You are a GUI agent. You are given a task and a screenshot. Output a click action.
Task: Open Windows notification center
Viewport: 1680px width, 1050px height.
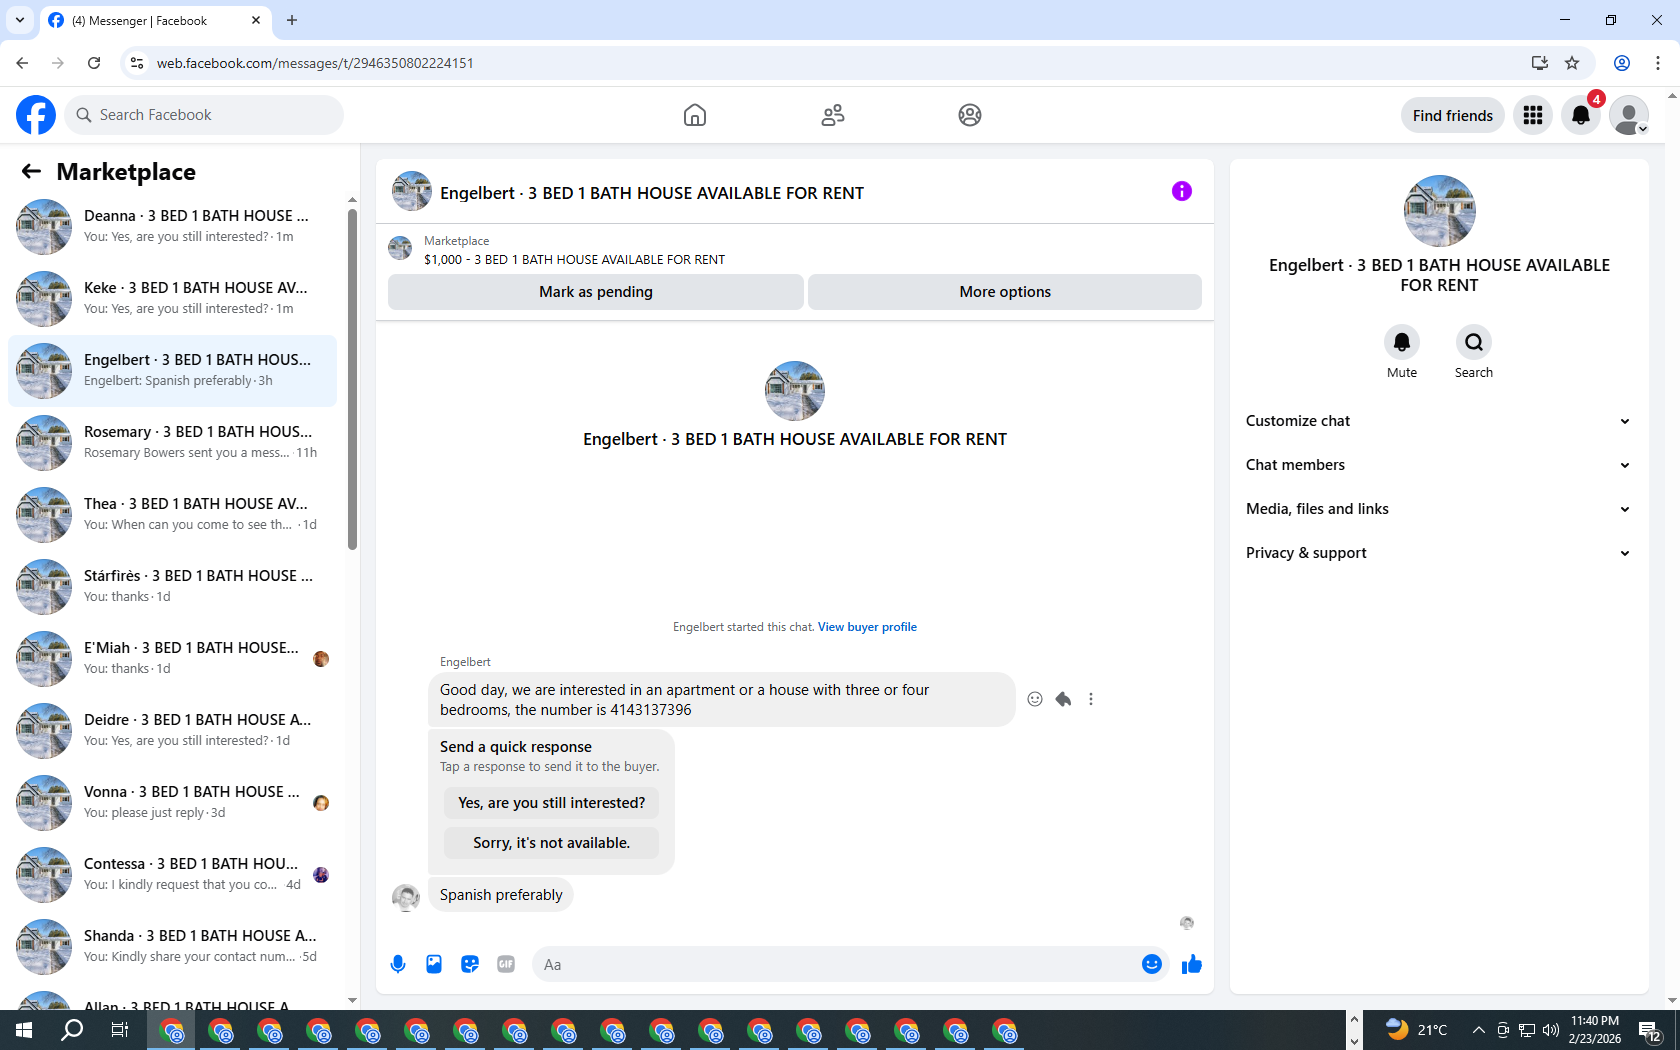pyautogui.click(x=1650, y=1030)
